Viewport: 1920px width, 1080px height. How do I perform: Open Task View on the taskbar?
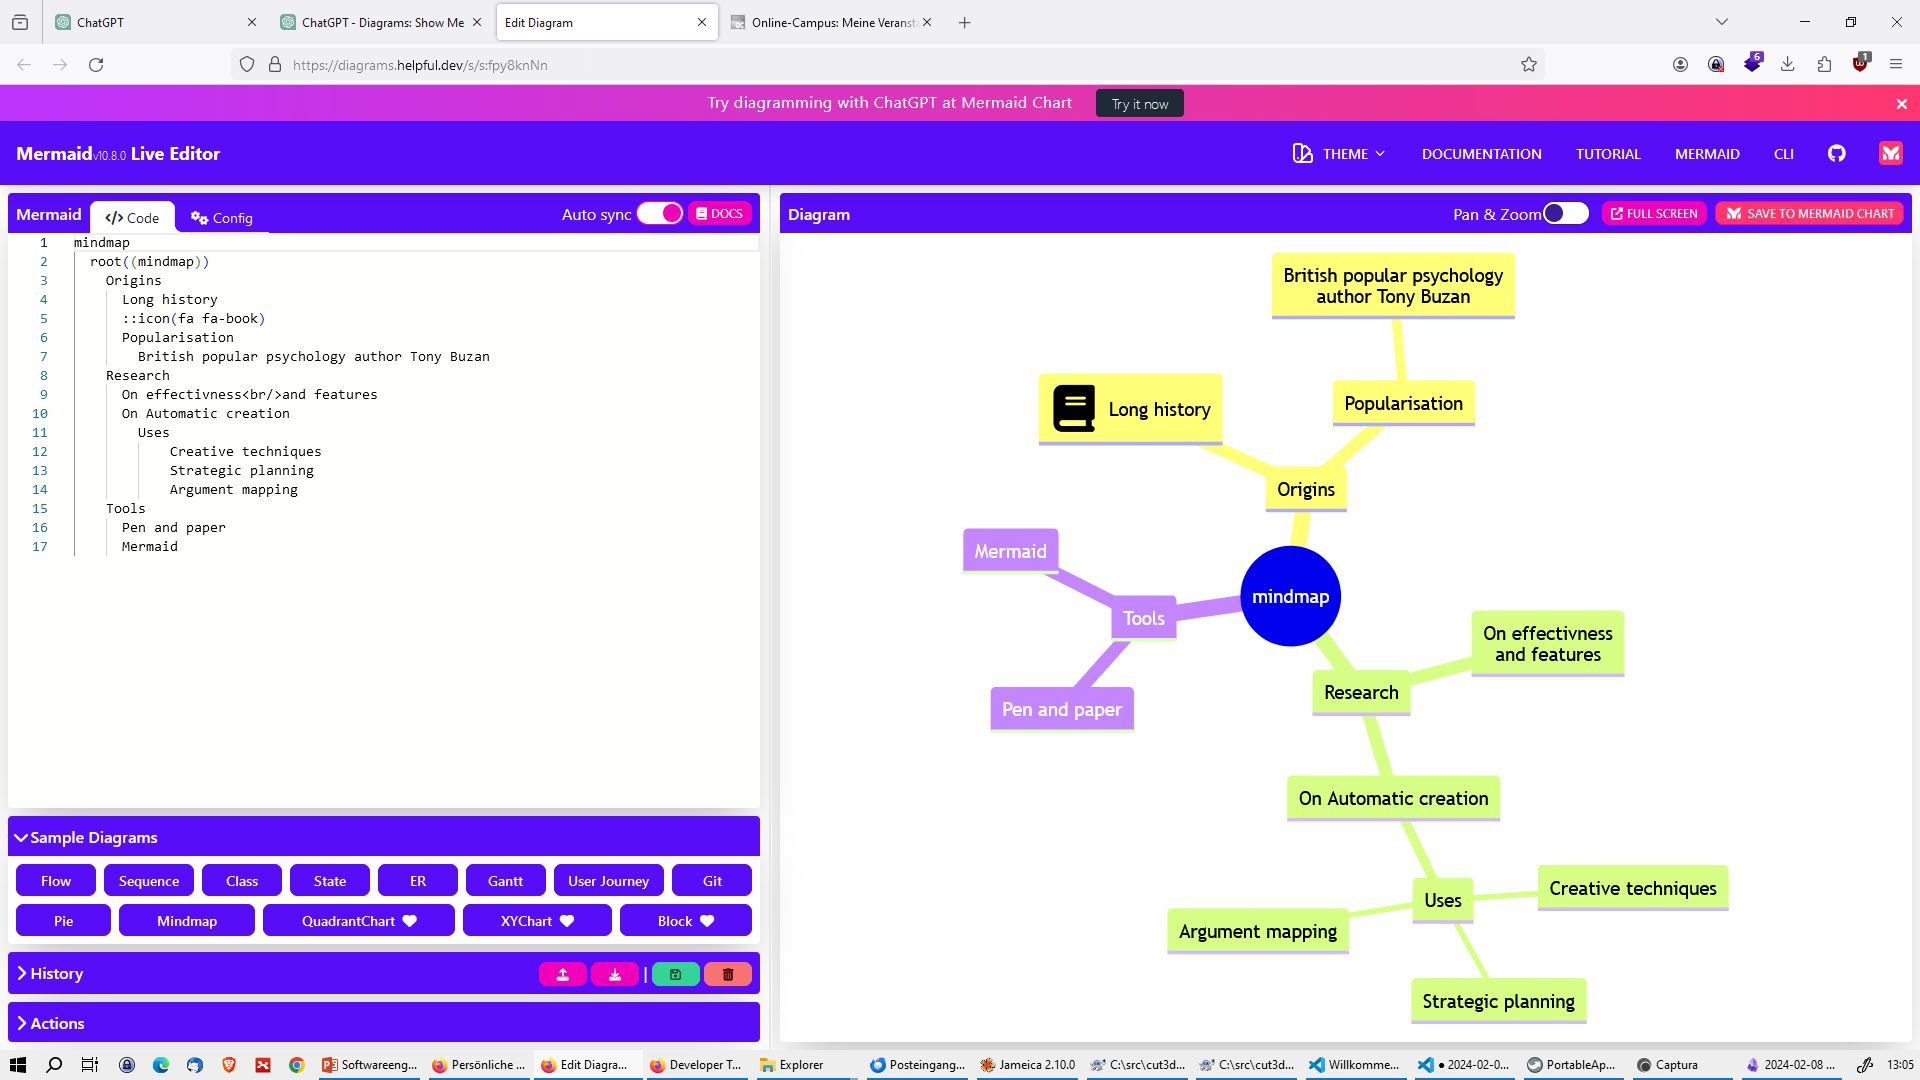90,1065
